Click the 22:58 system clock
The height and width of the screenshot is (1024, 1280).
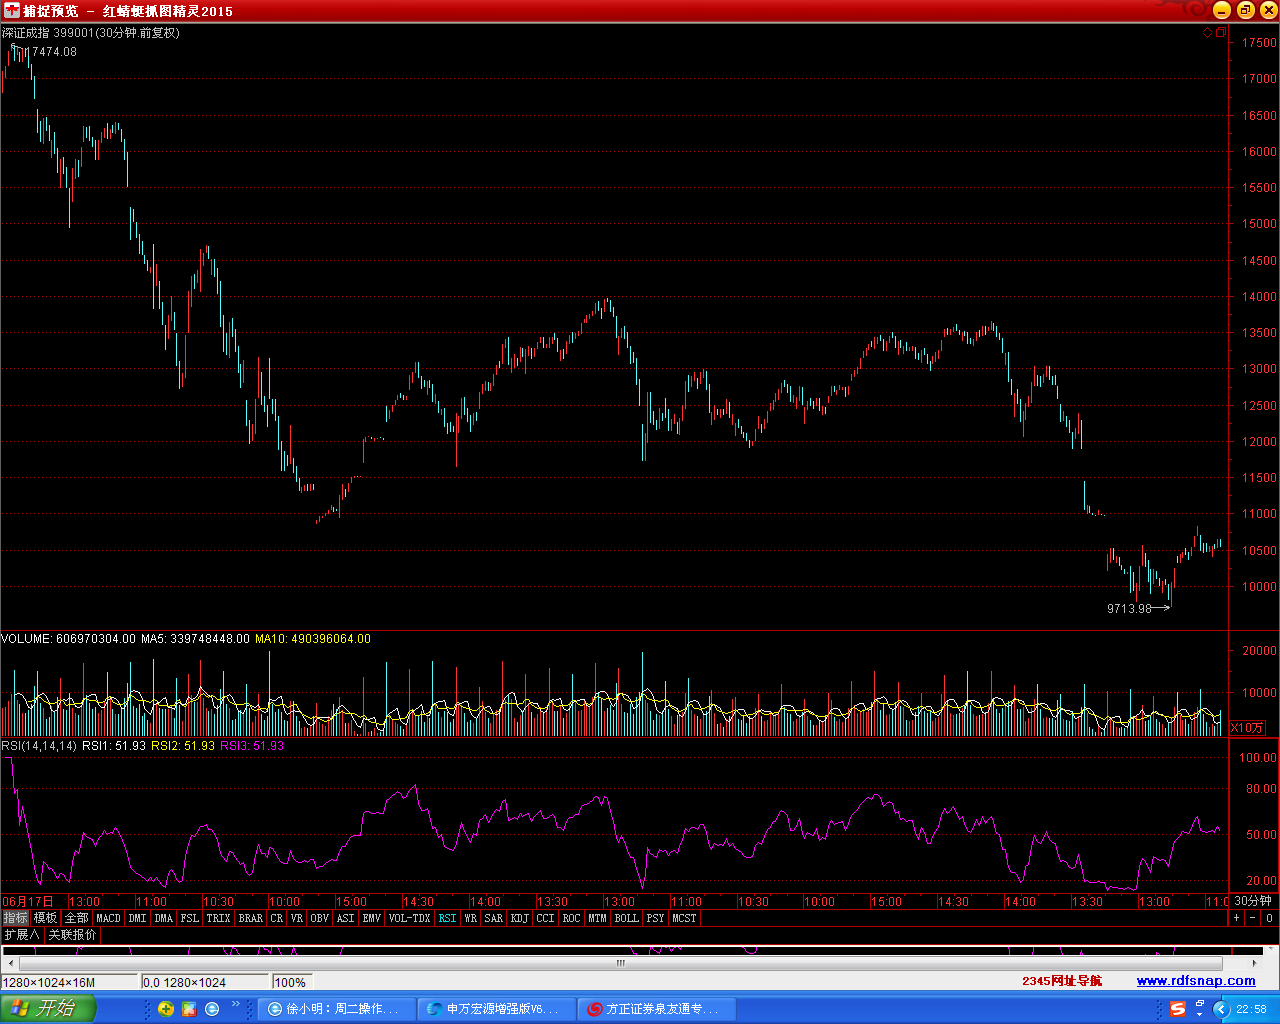pyautogui.click(x=1251, y=1009)
